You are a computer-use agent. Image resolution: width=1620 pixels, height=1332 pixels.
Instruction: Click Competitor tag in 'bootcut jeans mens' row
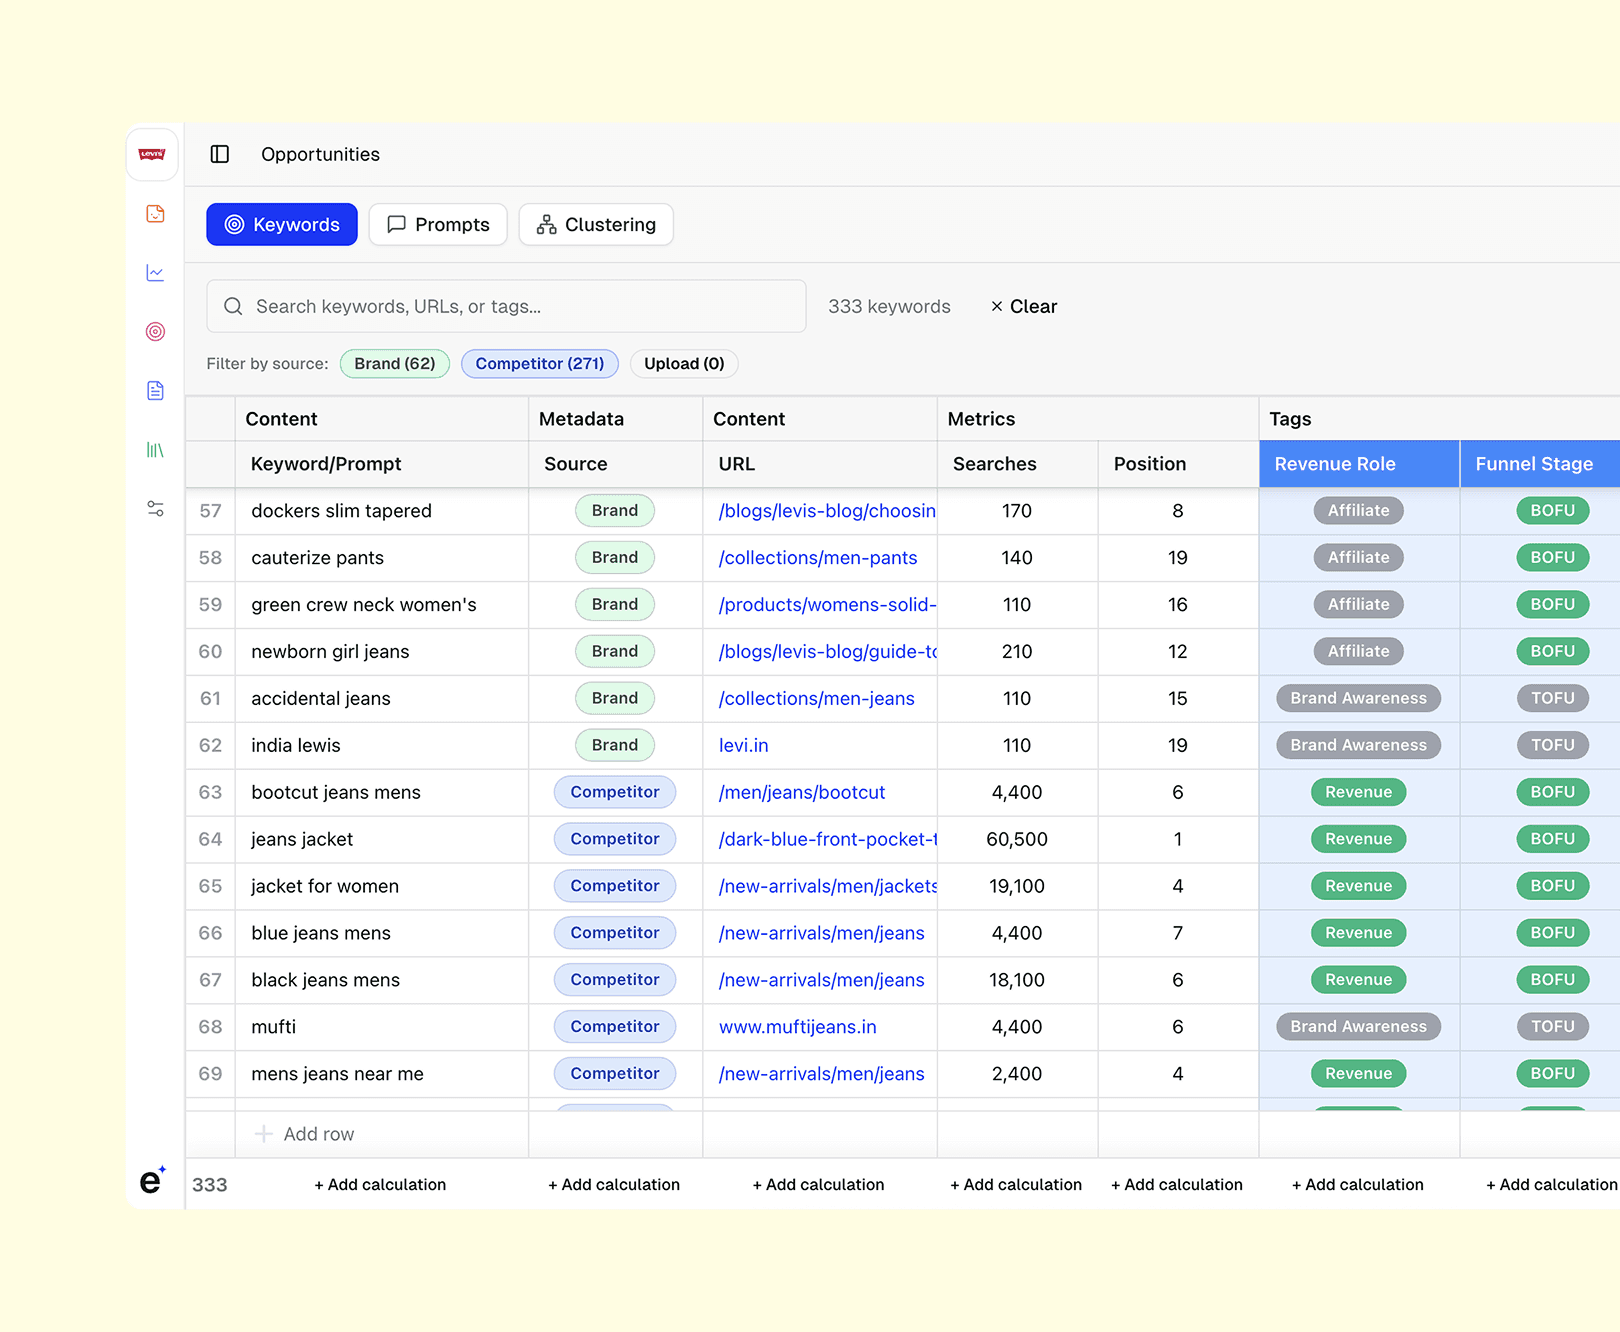[x=615, y=793]
